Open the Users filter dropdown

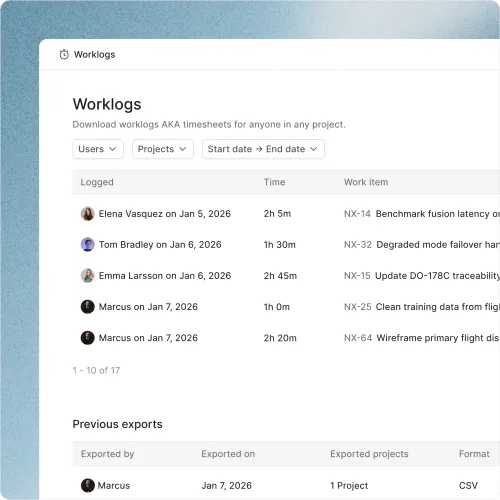pos(98,149)
